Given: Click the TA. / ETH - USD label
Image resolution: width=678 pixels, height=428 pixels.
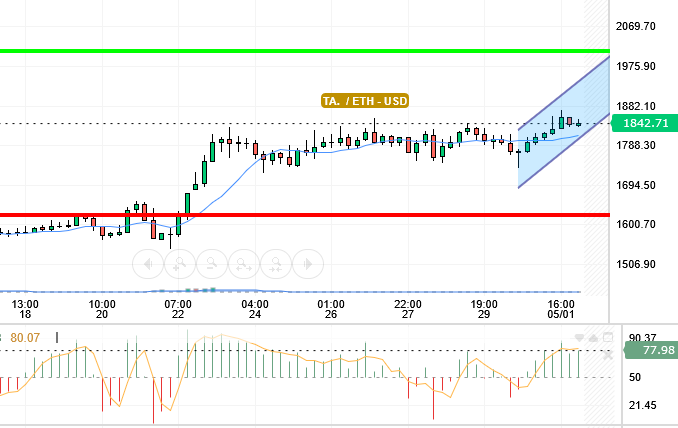Looking at the screenshot, I should pos(365,101).
